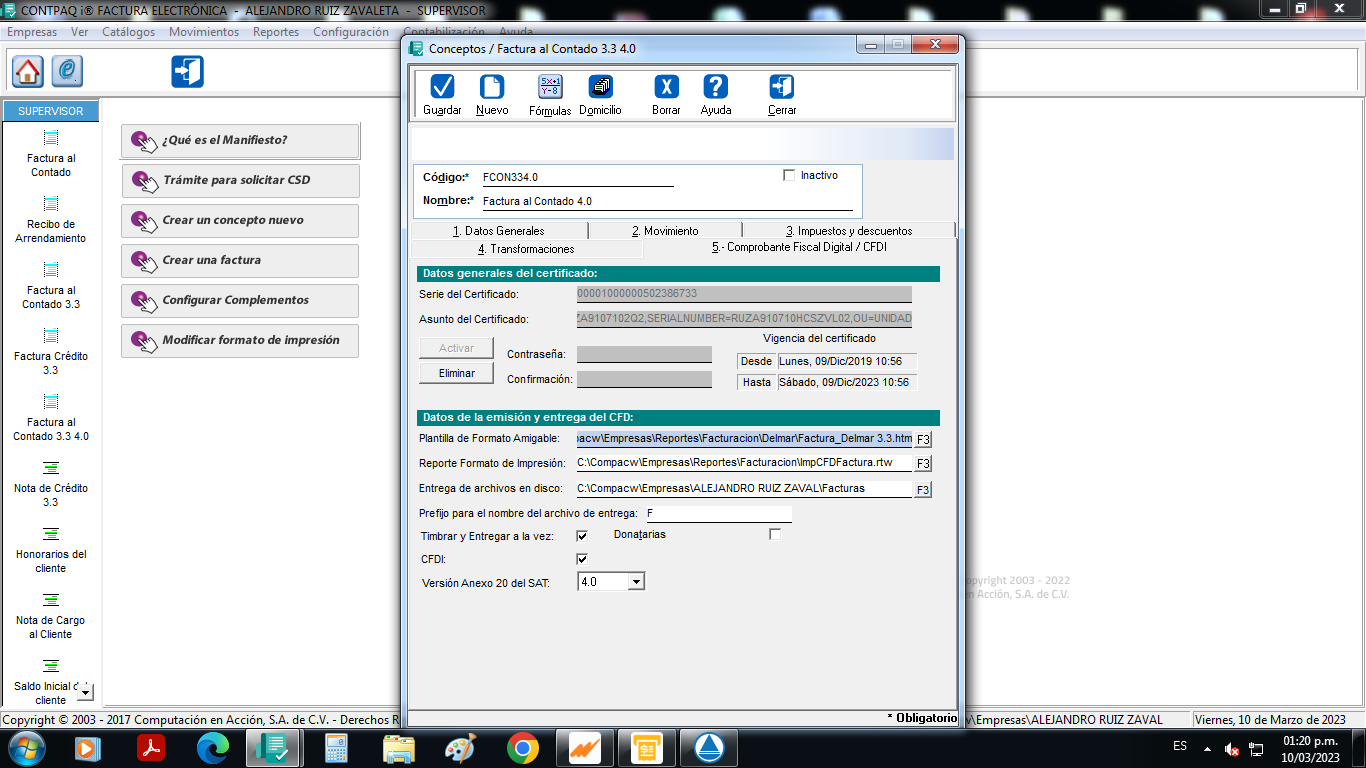Toggle the CFDI checkbox
Image resolution: width=1366 pixels, height=768 pixels.
coord(582,559)
